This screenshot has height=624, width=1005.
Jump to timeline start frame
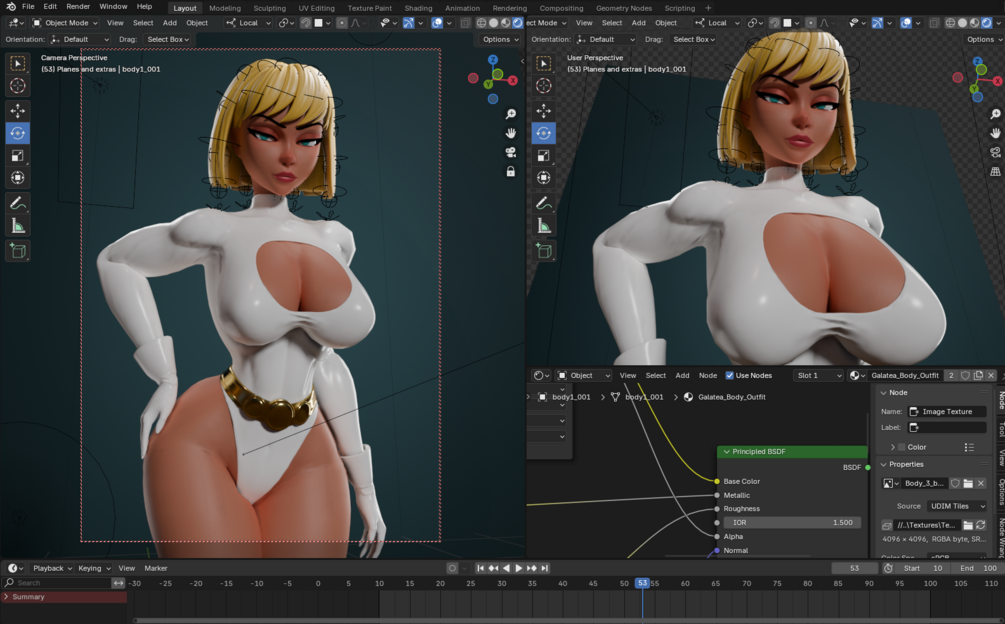tap(480, 568)
